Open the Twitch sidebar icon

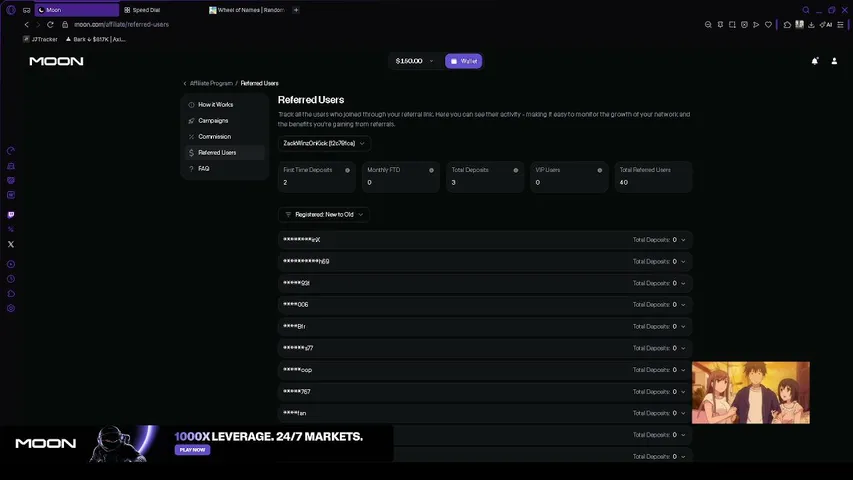pyautogui.click(x=11, y=214)
